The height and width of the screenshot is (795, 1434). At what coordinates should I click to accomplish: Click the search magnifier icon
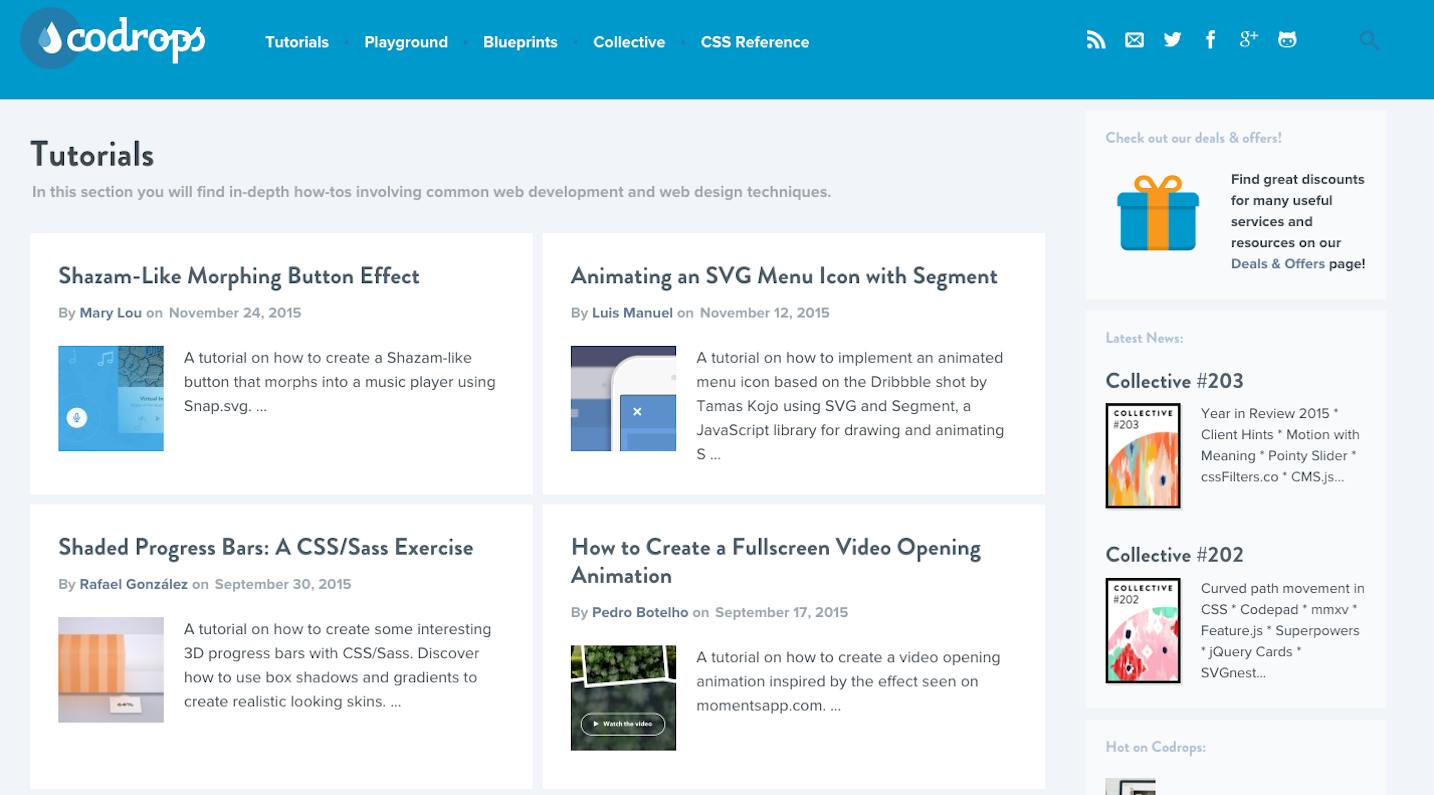point(1369,40)
